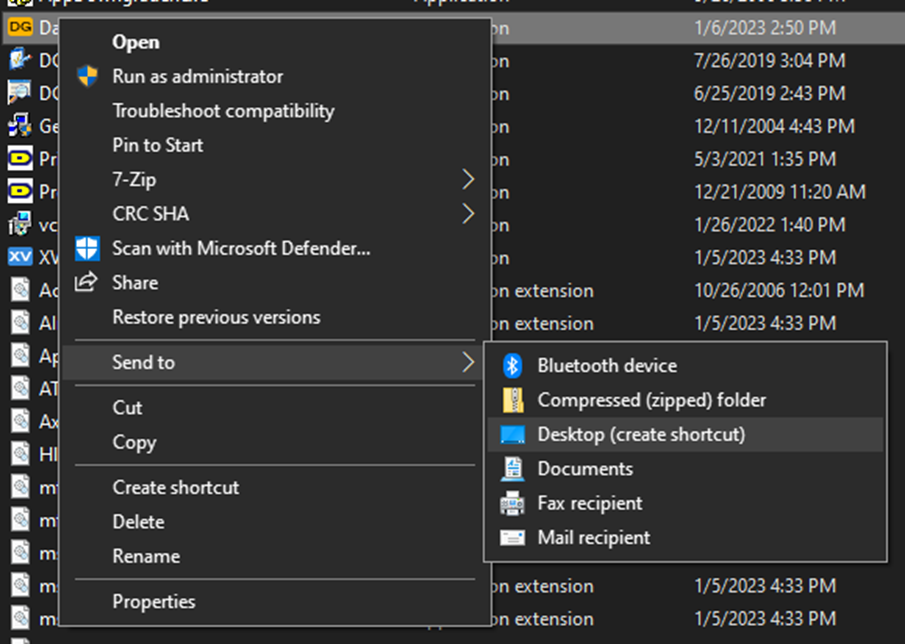The width and height of the screenshot is (905, 644).
Task: Expand the 7-Zip submenu arrow
Action: coord(468,179)
